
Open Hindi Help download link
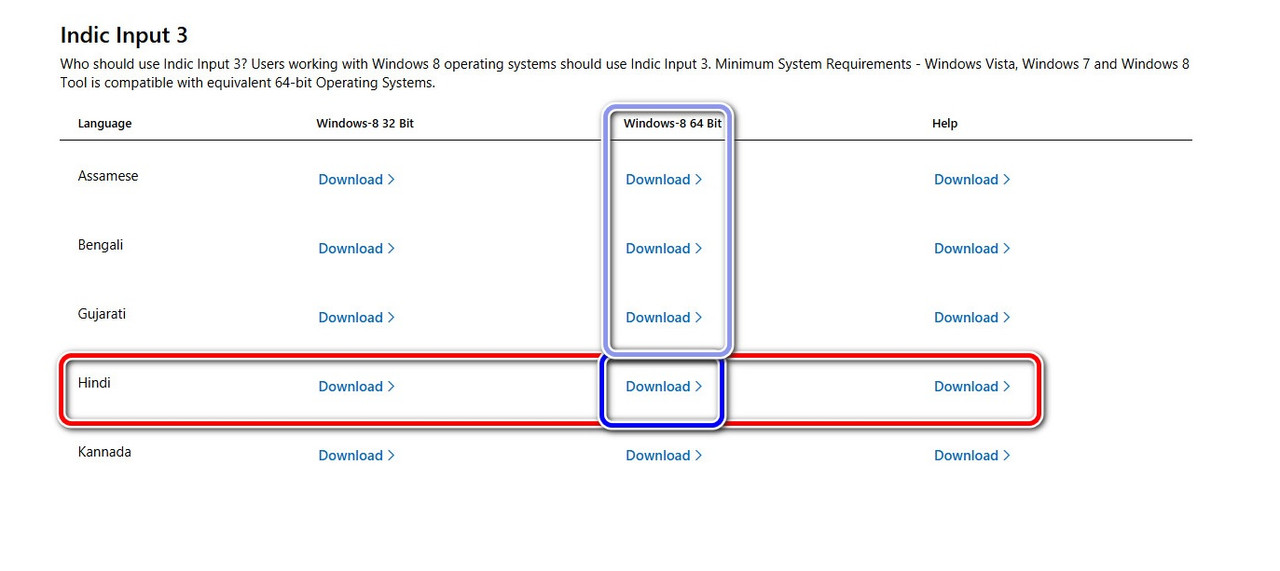pyautogui.click(x=972, y=387)
